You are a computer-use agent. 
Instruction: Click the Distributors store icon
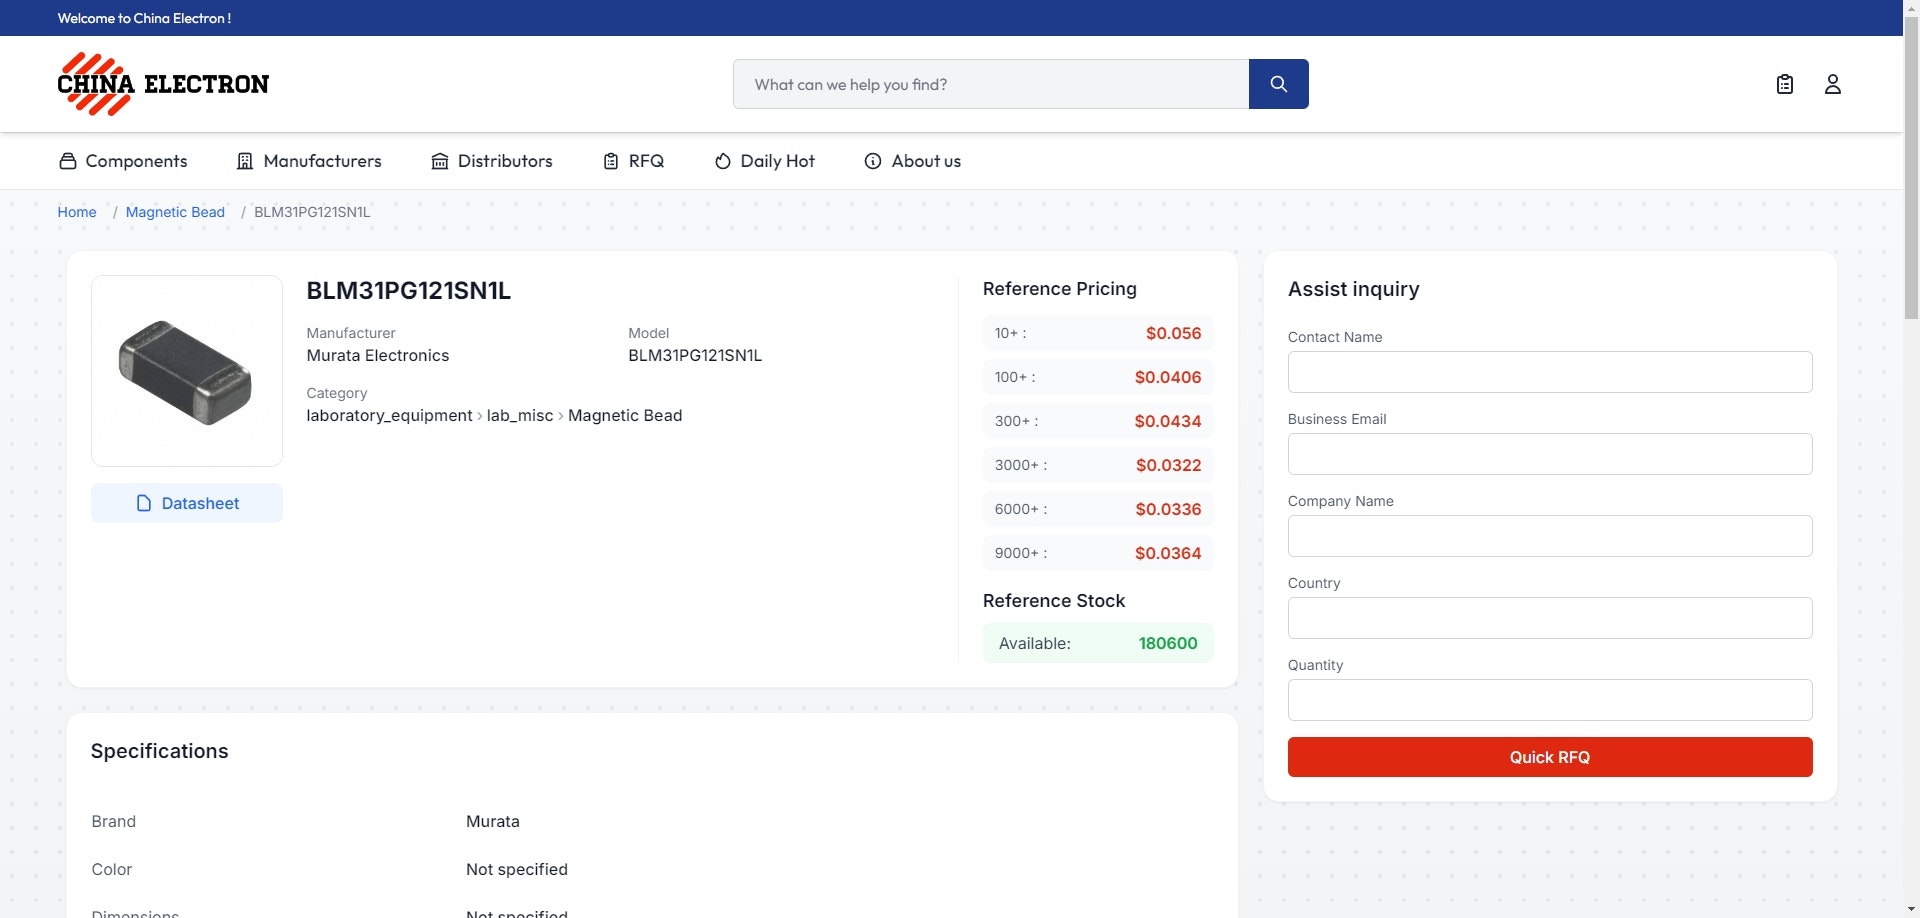[x=440, y=161]
